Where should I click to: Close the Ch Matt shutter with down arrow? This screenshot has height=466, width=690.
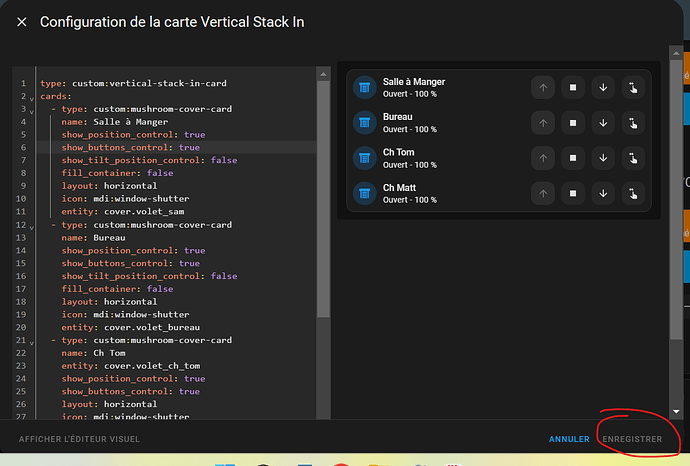point(603,194)
